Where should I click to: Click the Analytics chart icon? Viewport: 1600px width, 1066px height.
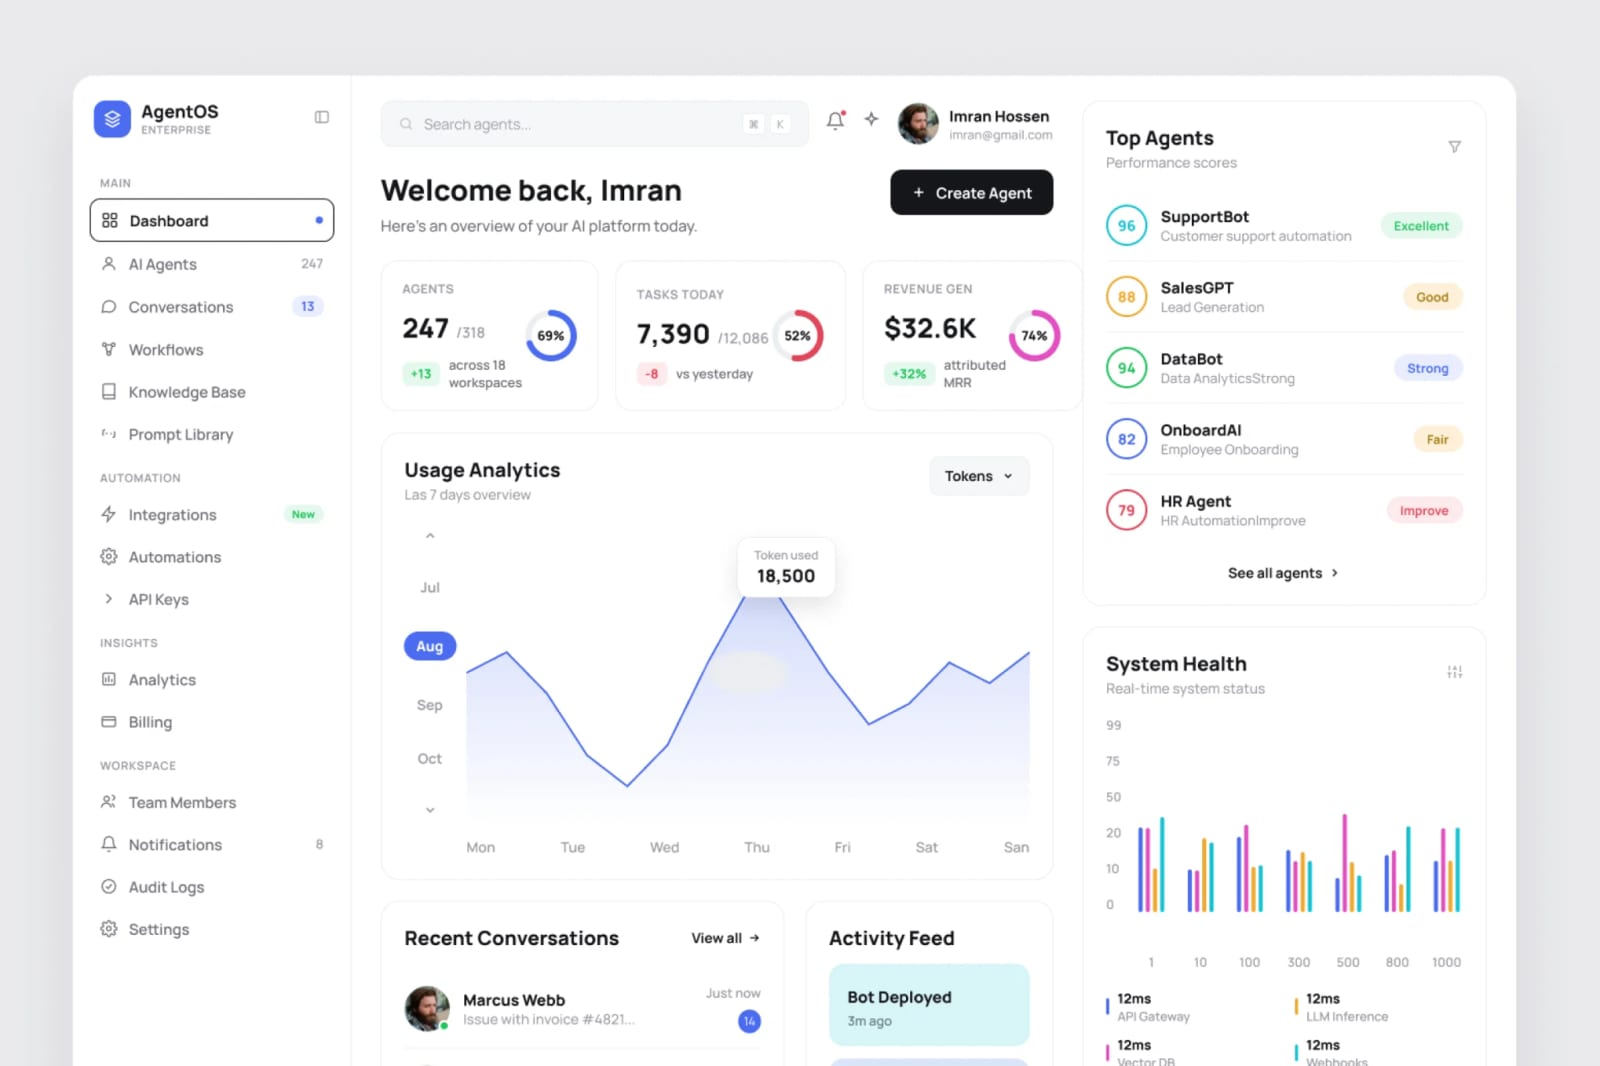(x=109, y=679)
